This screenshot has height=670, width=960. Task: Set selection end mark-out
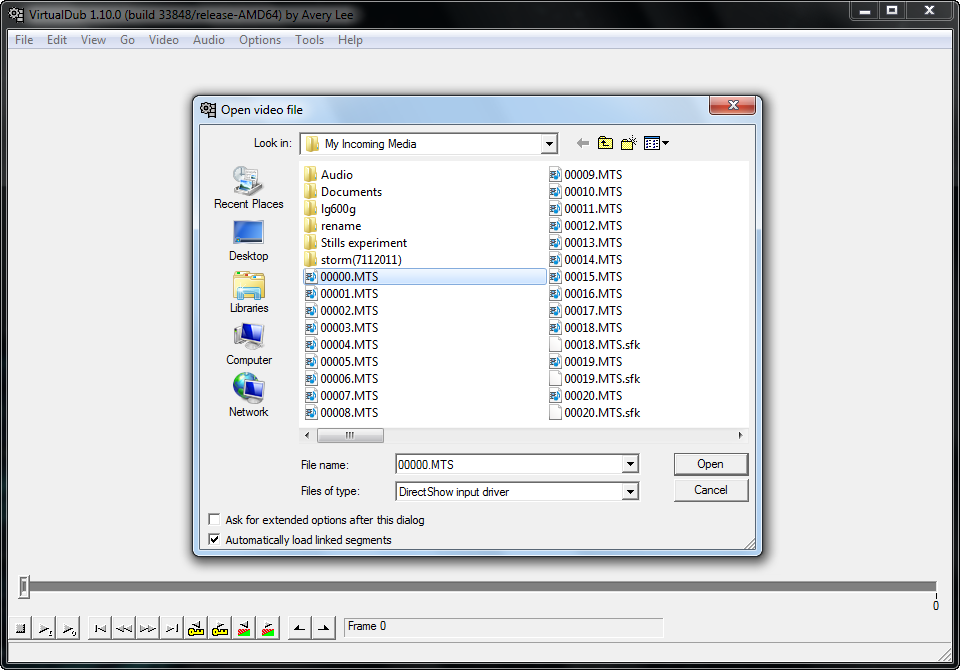coord(324,628)
